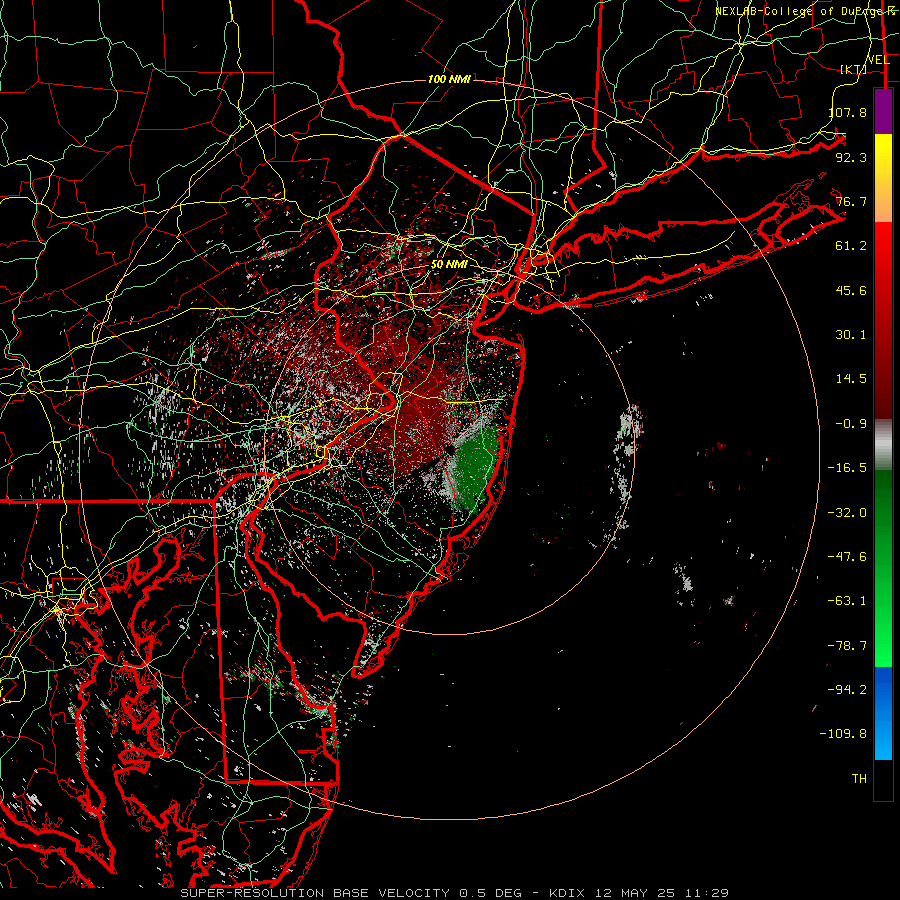Click the "100 NMI" range ring label
The width and height of the screenshot is (900, 900).
click(449, 79)
